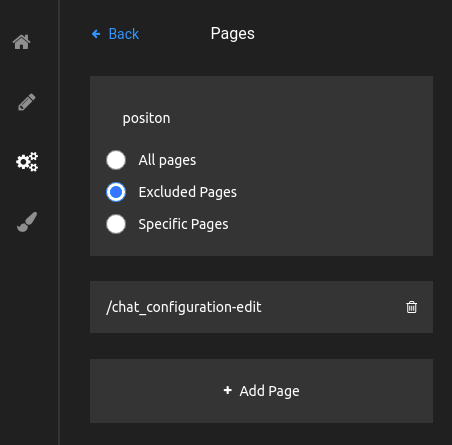Click the Add Page button
Screen dimensions: 452x445
tap(261, 391)
